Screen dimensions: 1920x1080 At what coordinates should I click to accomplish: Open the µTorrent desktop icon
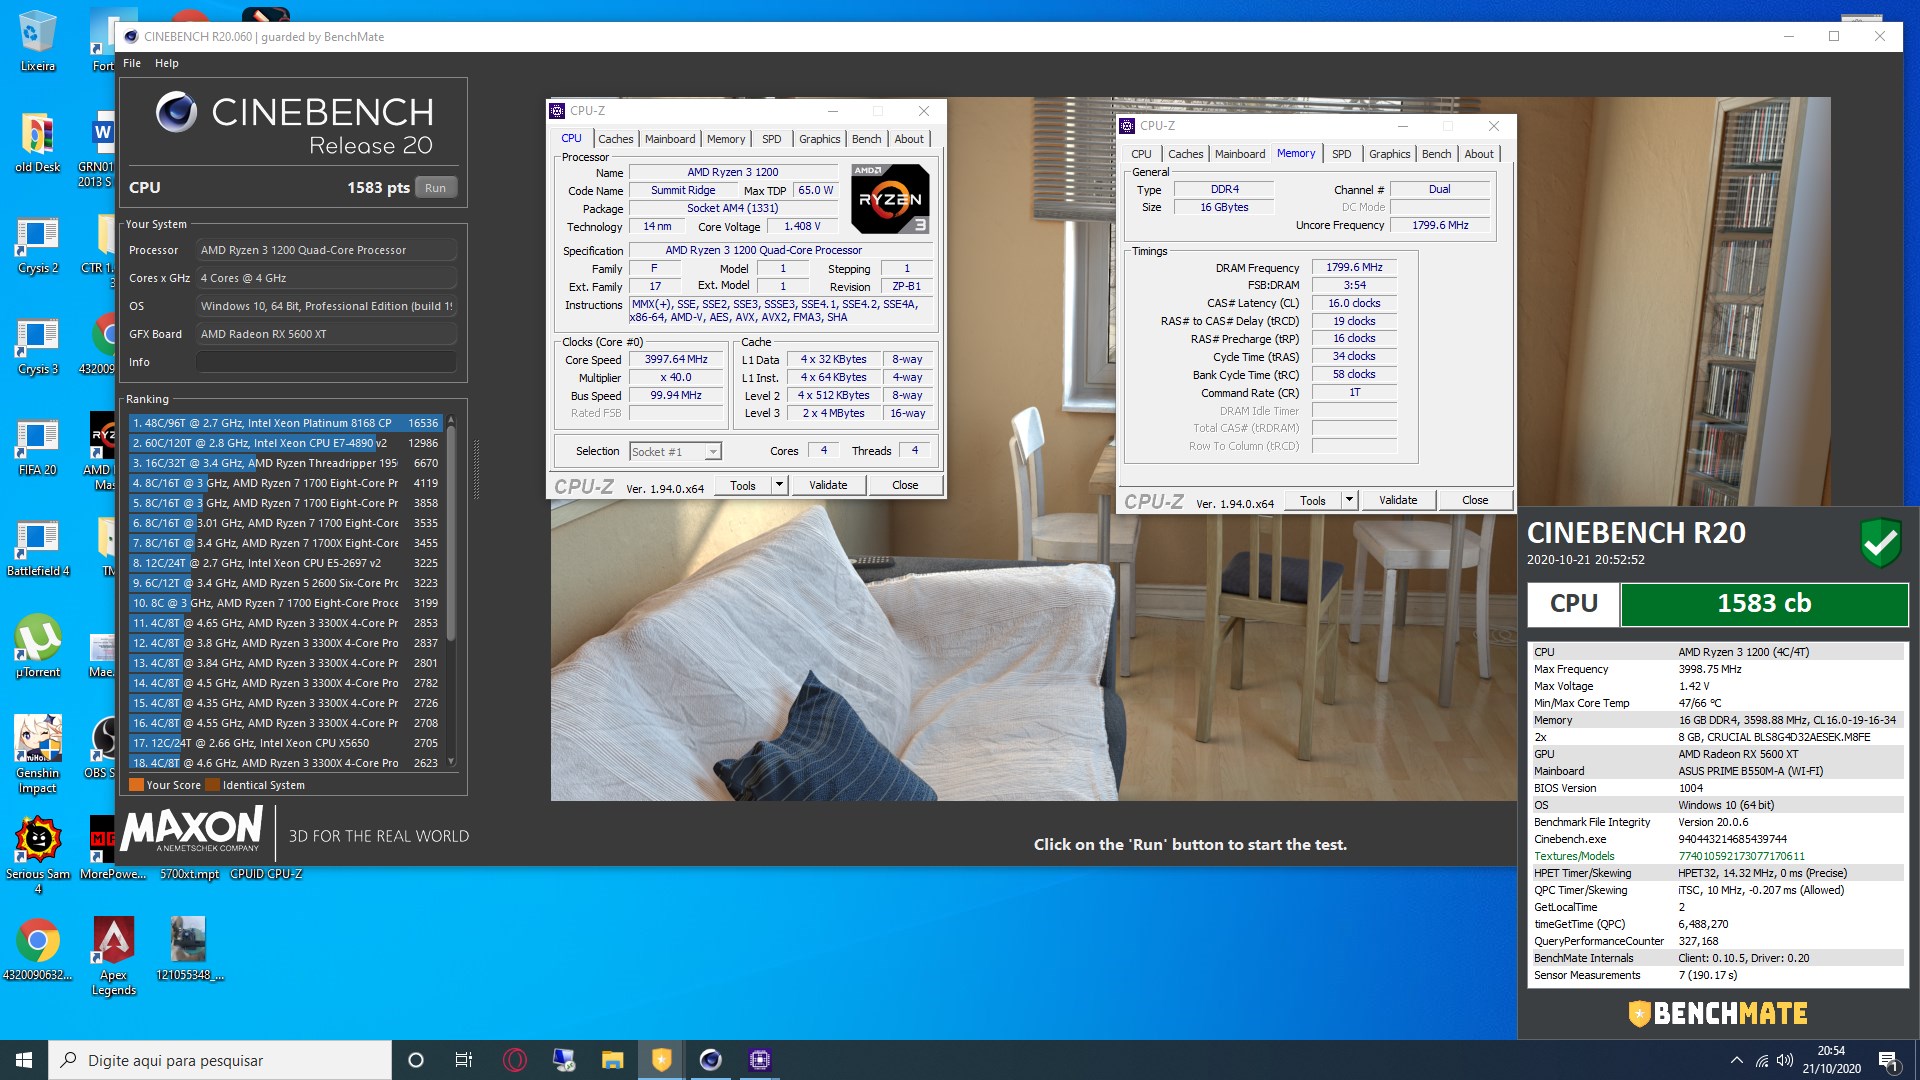[37, 646]
